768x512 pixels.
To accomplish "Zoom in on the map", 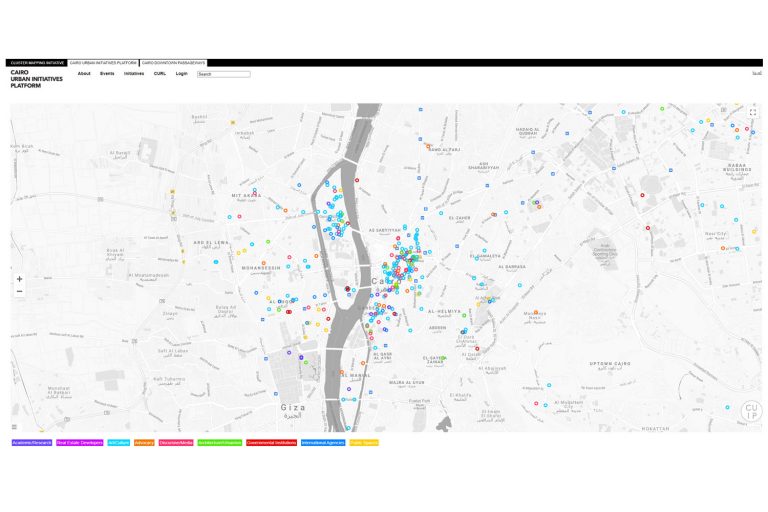I will [x=19, y=279].
